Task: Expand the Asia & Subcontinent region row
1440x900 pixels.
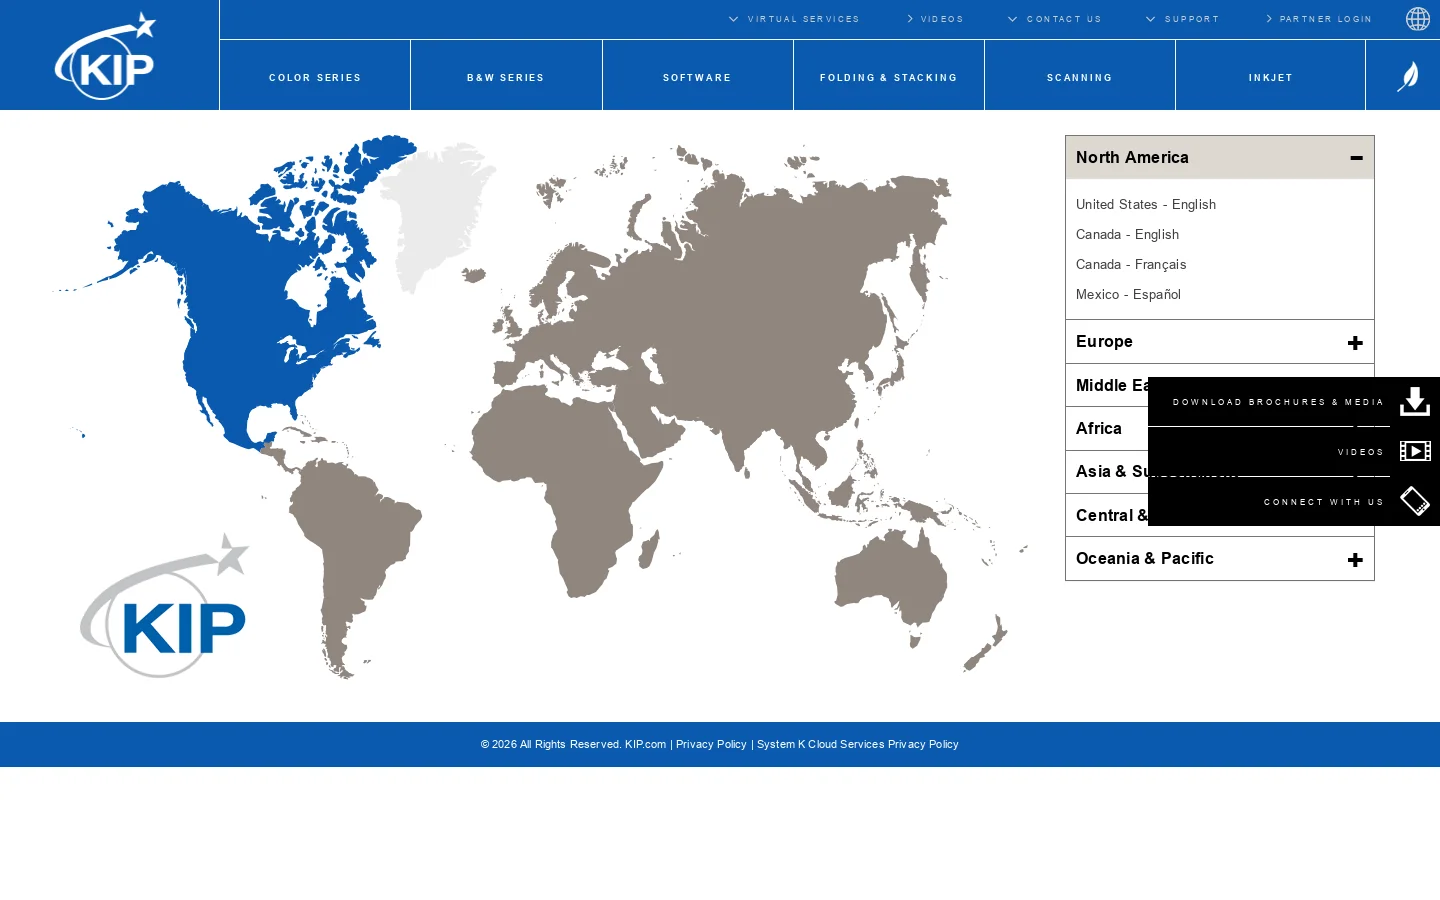Action: [x=1107, y=472]
